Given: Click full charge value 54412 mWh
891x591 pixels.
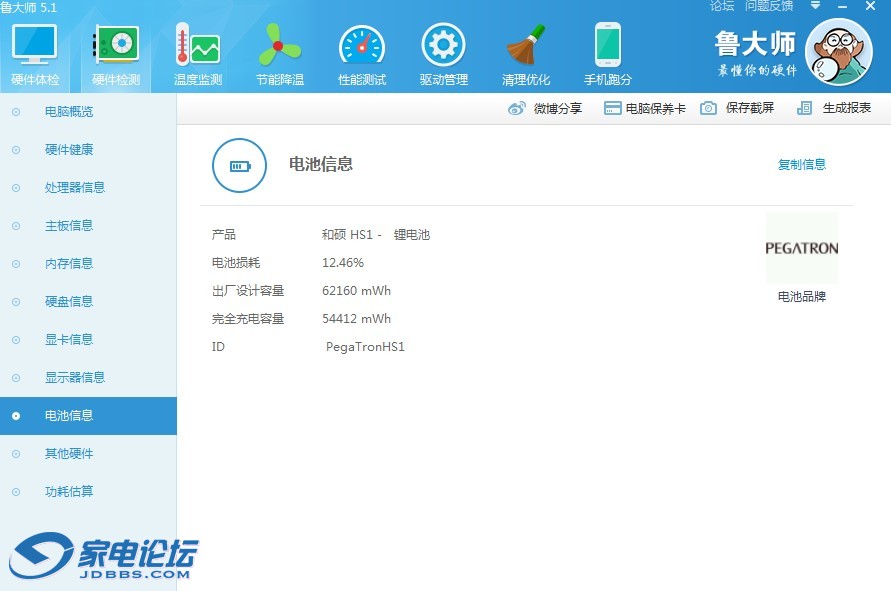Looking at the screenshot, I should point(356,318).
